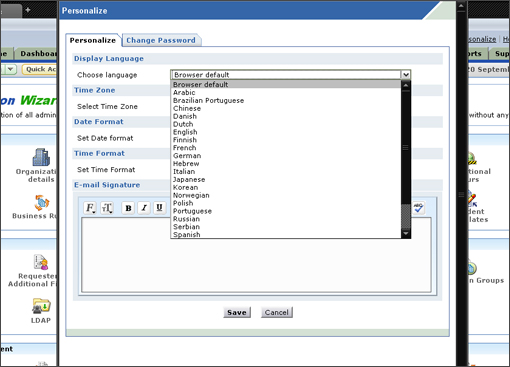Select Korean in language list
This screenshot has width=510, height=367.
tap(286, 187)
